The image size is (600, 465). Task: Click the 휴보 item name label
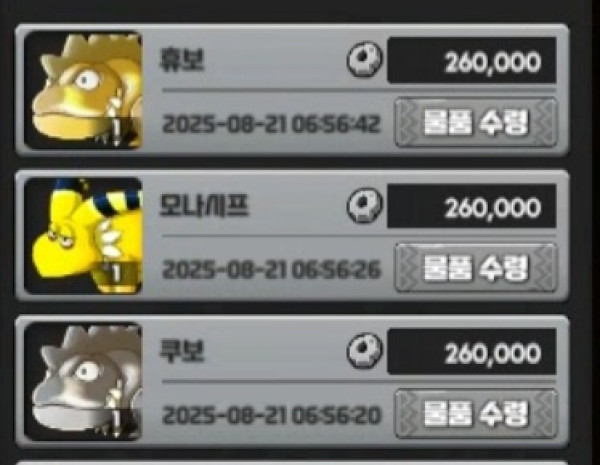[x=182, y=60]
